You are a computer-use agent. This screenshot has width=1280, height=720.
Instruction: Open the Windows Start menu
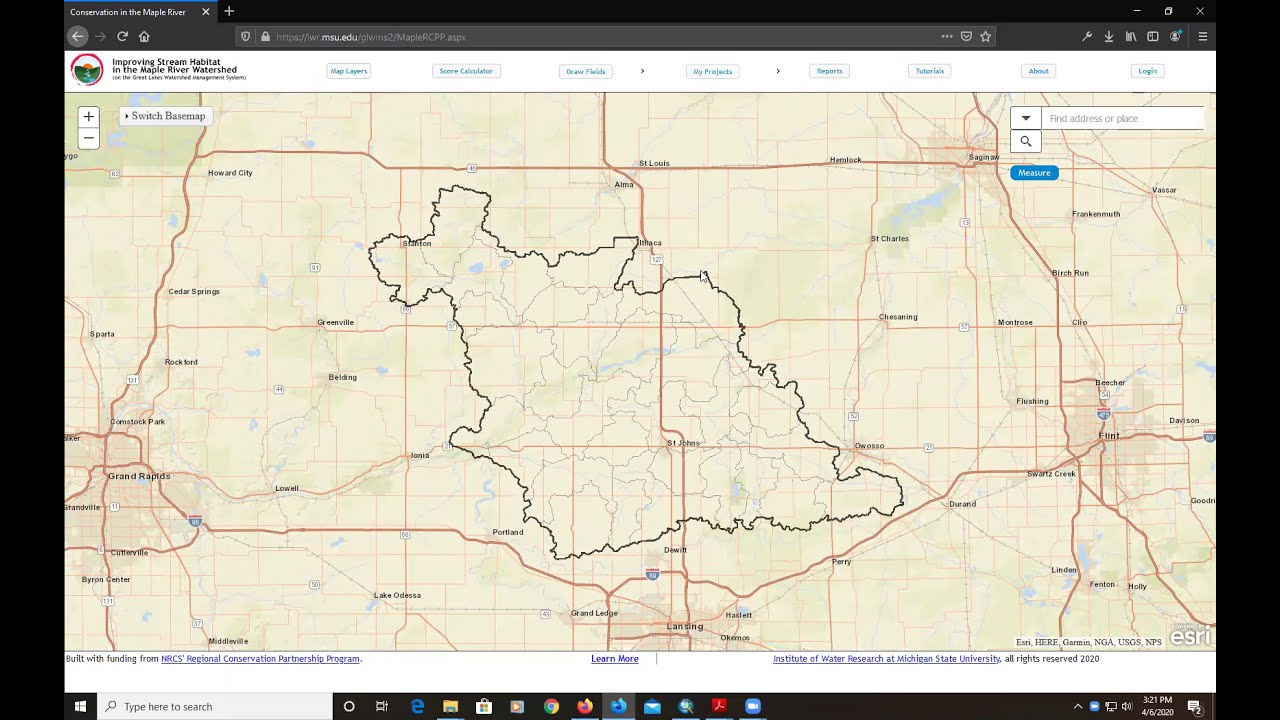coord(80,706)
